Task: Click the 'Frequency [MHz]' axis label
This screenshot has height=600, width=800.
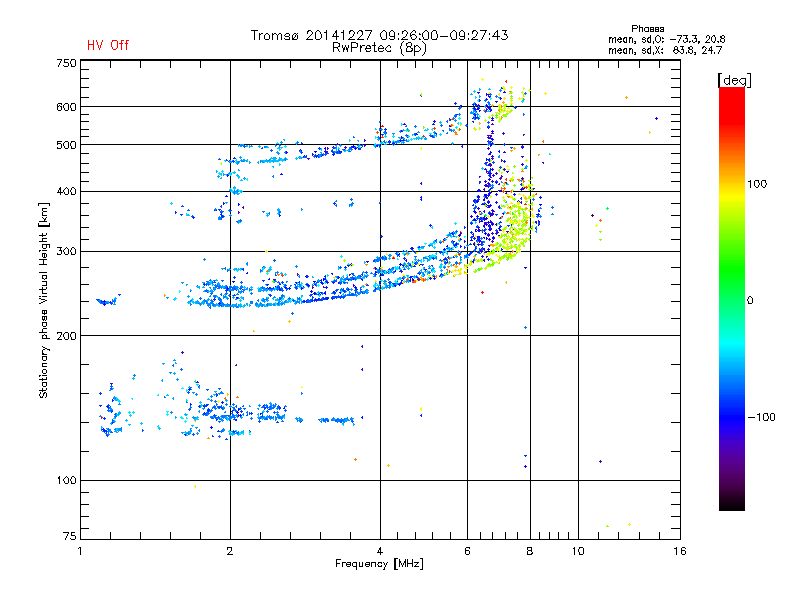Action: (x=379, y=564)
